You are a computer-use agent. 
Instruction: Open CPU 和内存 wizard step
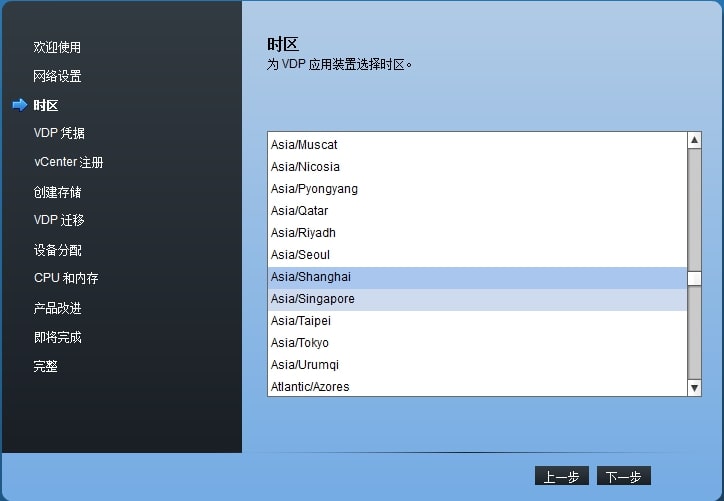point(66,278)
